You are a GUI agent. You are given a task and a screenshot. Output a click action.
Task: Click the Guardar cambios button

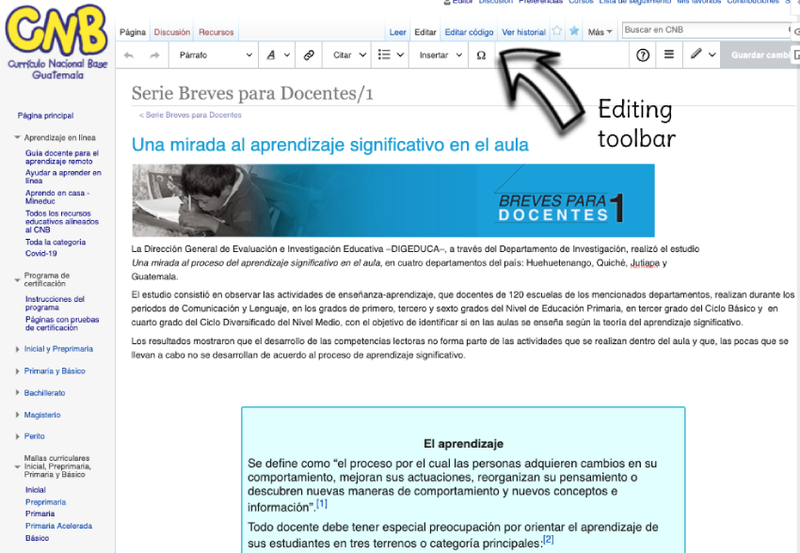(760, 55)
